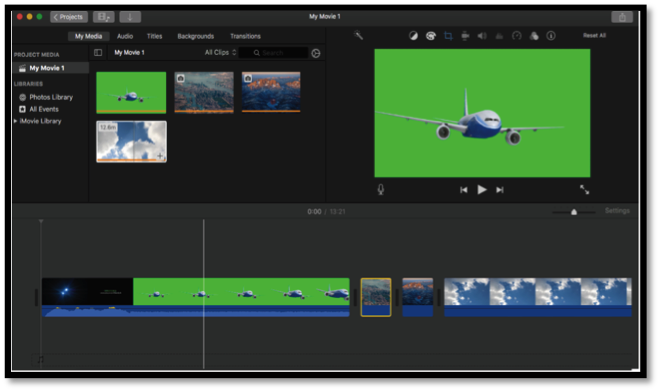The height and width of the screenshot is (391, 660).
Task: Click the viewer airplane preview
Action: point(482,113)
